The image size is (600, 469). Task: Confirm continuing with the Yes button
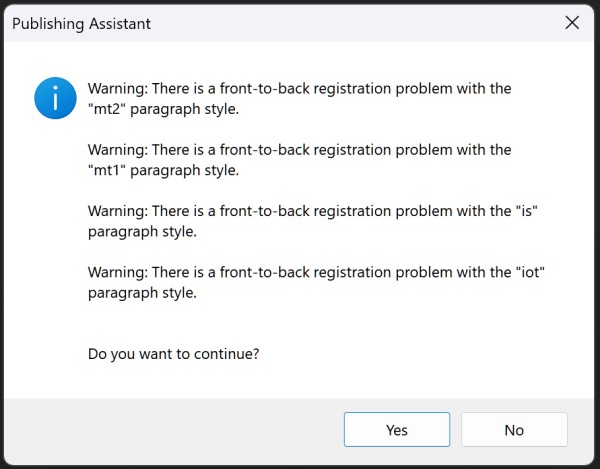click(397, 429)
